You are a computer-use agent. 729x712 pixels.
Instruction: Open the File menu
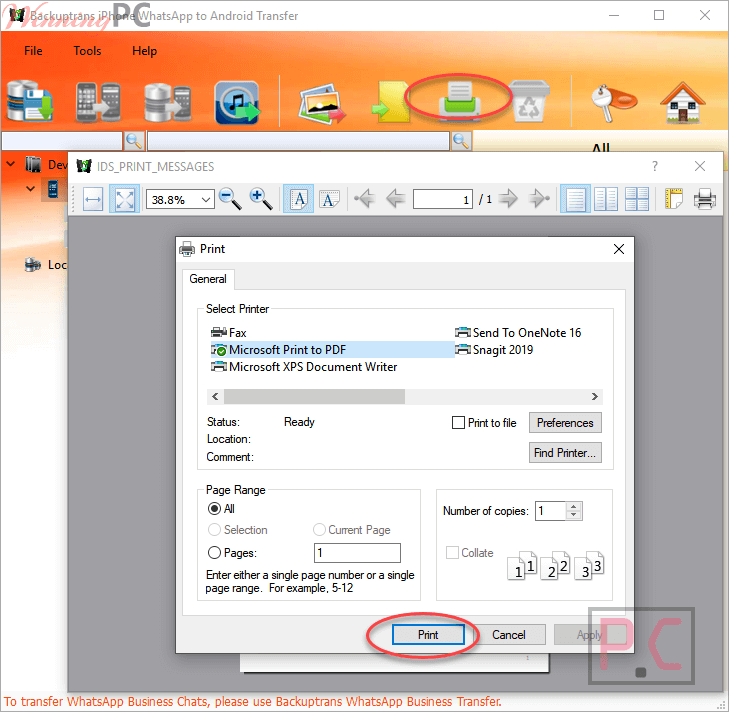click(x=33, y=51)
